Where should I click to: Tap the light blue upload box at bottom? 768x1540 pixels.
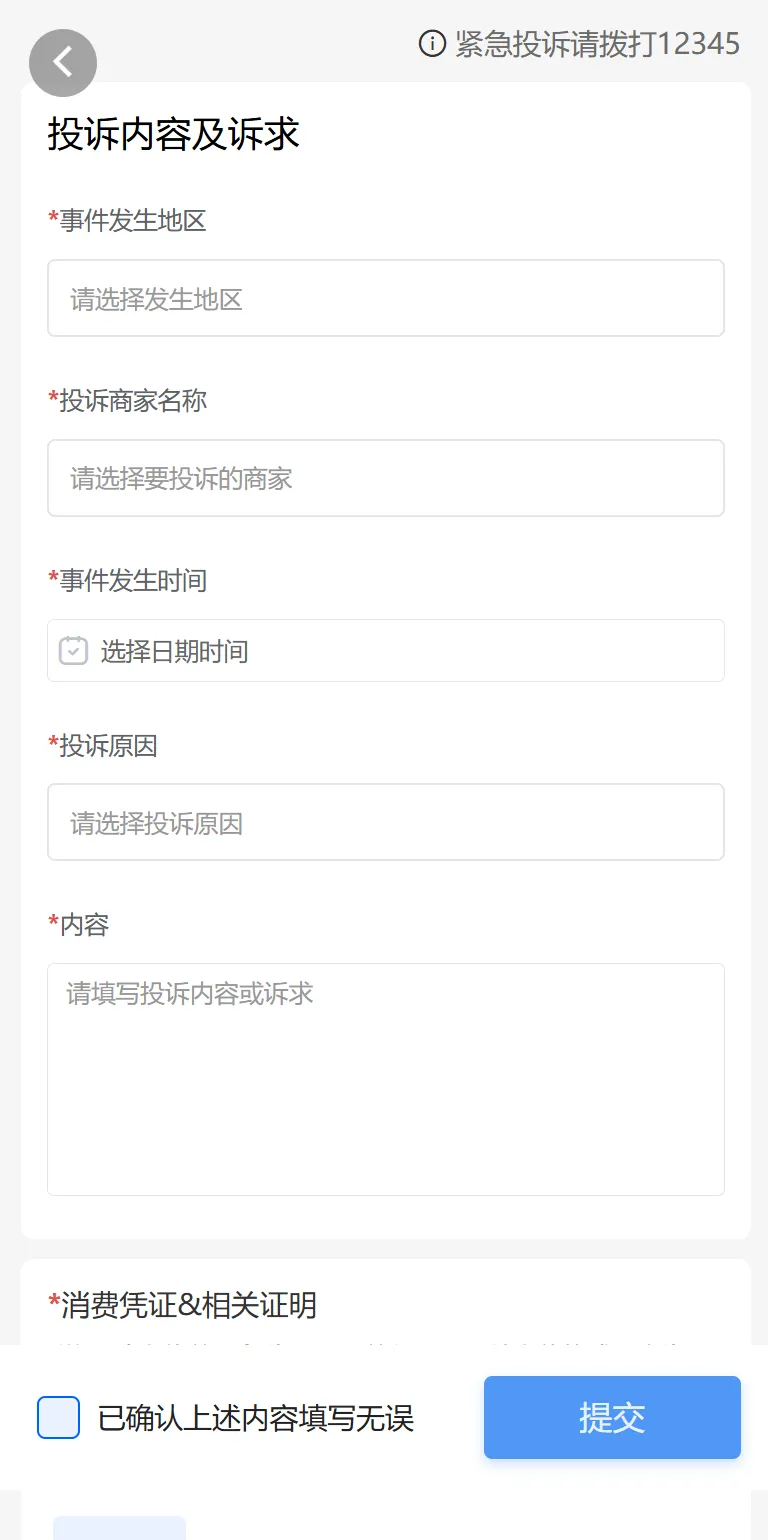pyautogui.click(x=119, y=1528)
